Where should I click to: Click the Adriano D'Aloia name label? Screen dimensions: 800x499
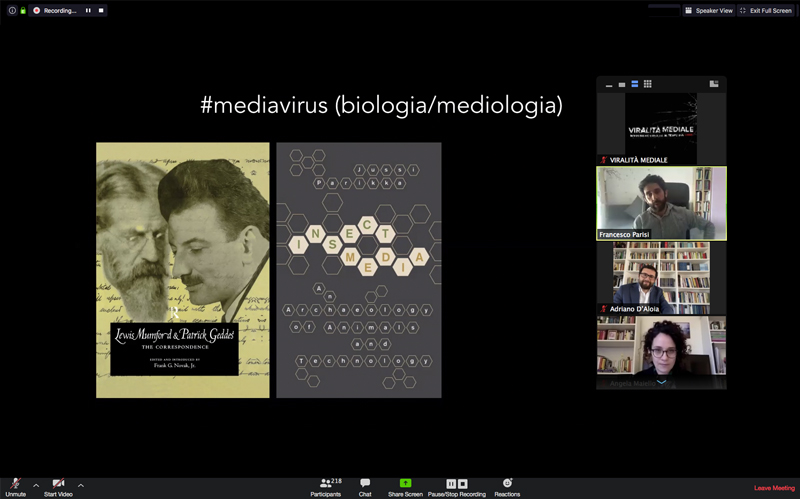coord(634,309)
